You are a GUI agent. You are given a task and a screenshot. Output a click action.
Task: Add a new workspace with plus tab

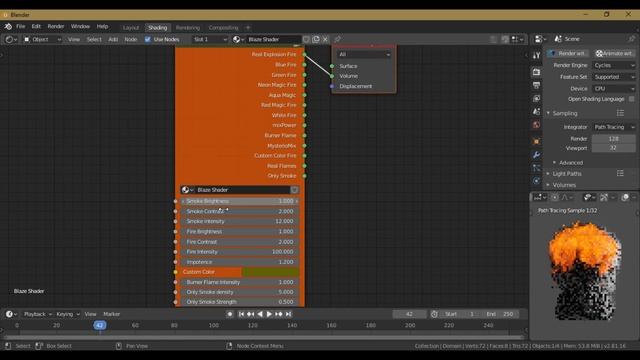(x=248, y=28)
